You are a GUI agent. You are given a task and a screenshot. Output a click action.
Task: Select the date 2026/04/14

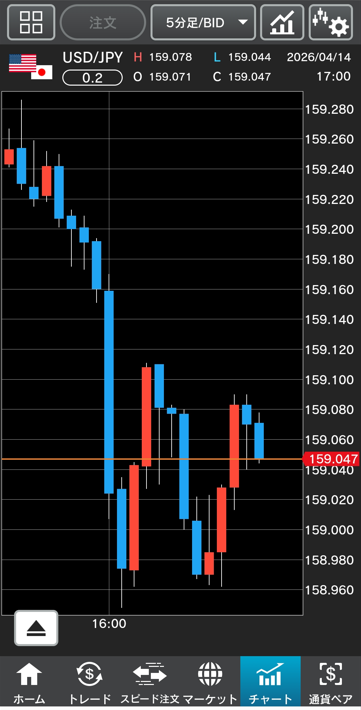319,58
